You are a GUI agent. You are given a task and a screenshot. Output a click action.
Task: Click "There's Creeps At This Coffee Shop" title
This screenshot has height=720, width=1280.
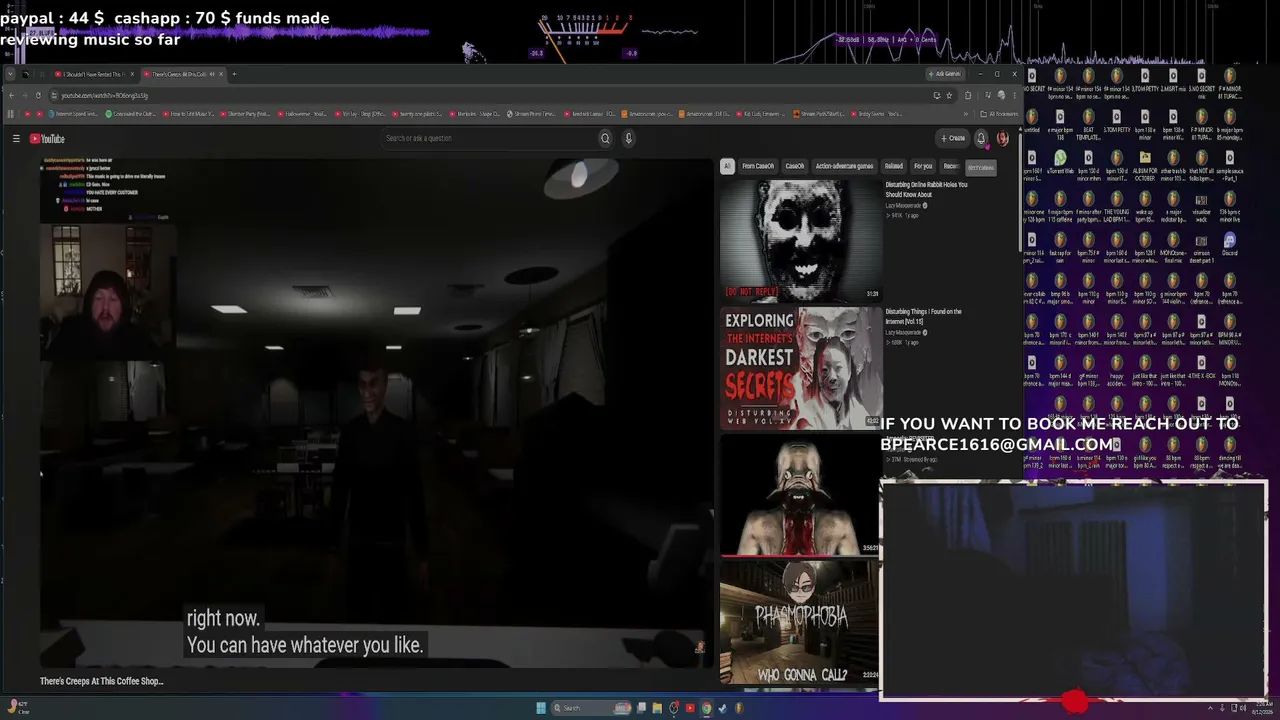(x=101, y=681)
